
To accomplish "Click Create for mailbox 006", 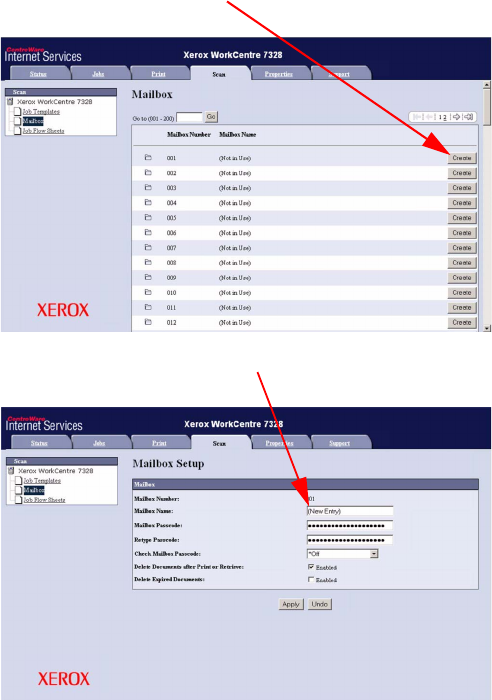I will click(462, 233).
